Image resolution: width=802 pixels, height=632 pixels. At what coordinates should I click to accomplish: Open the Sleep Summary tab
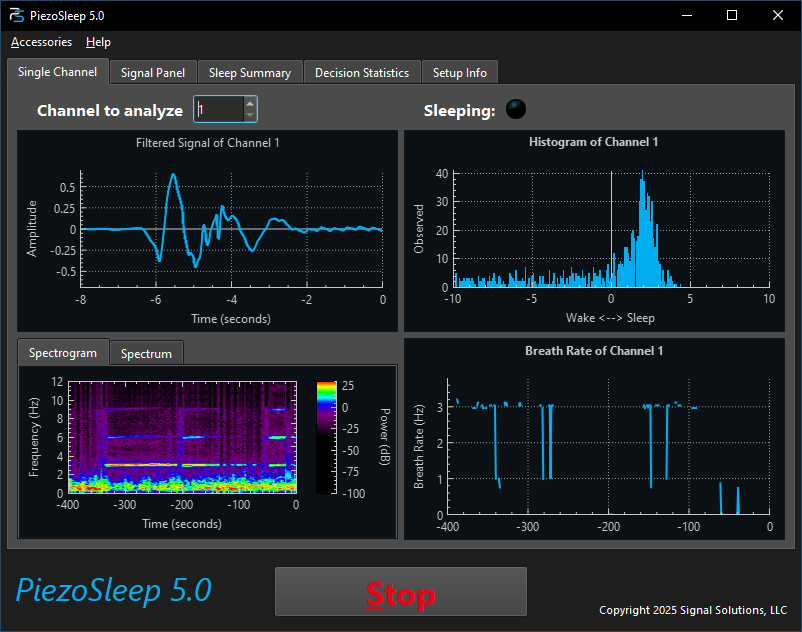pyautogui.click(x=250, y=73)
